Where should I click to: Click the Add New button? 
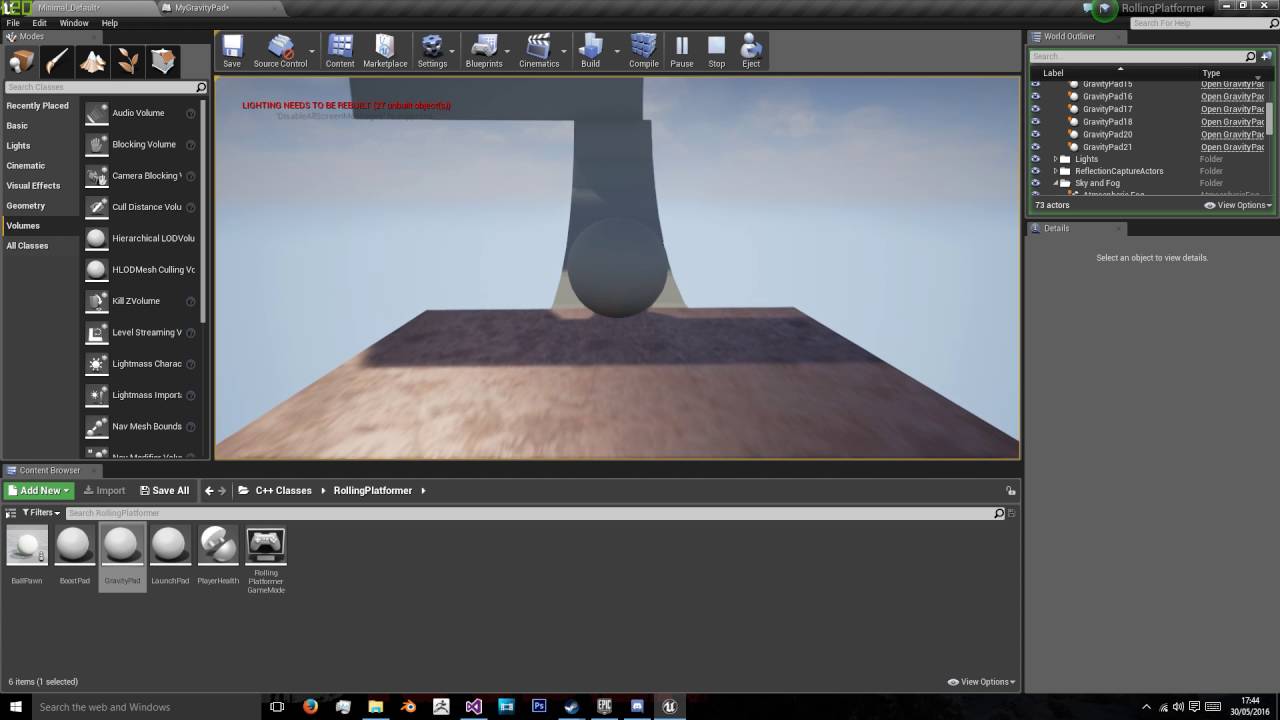[39, 490]
